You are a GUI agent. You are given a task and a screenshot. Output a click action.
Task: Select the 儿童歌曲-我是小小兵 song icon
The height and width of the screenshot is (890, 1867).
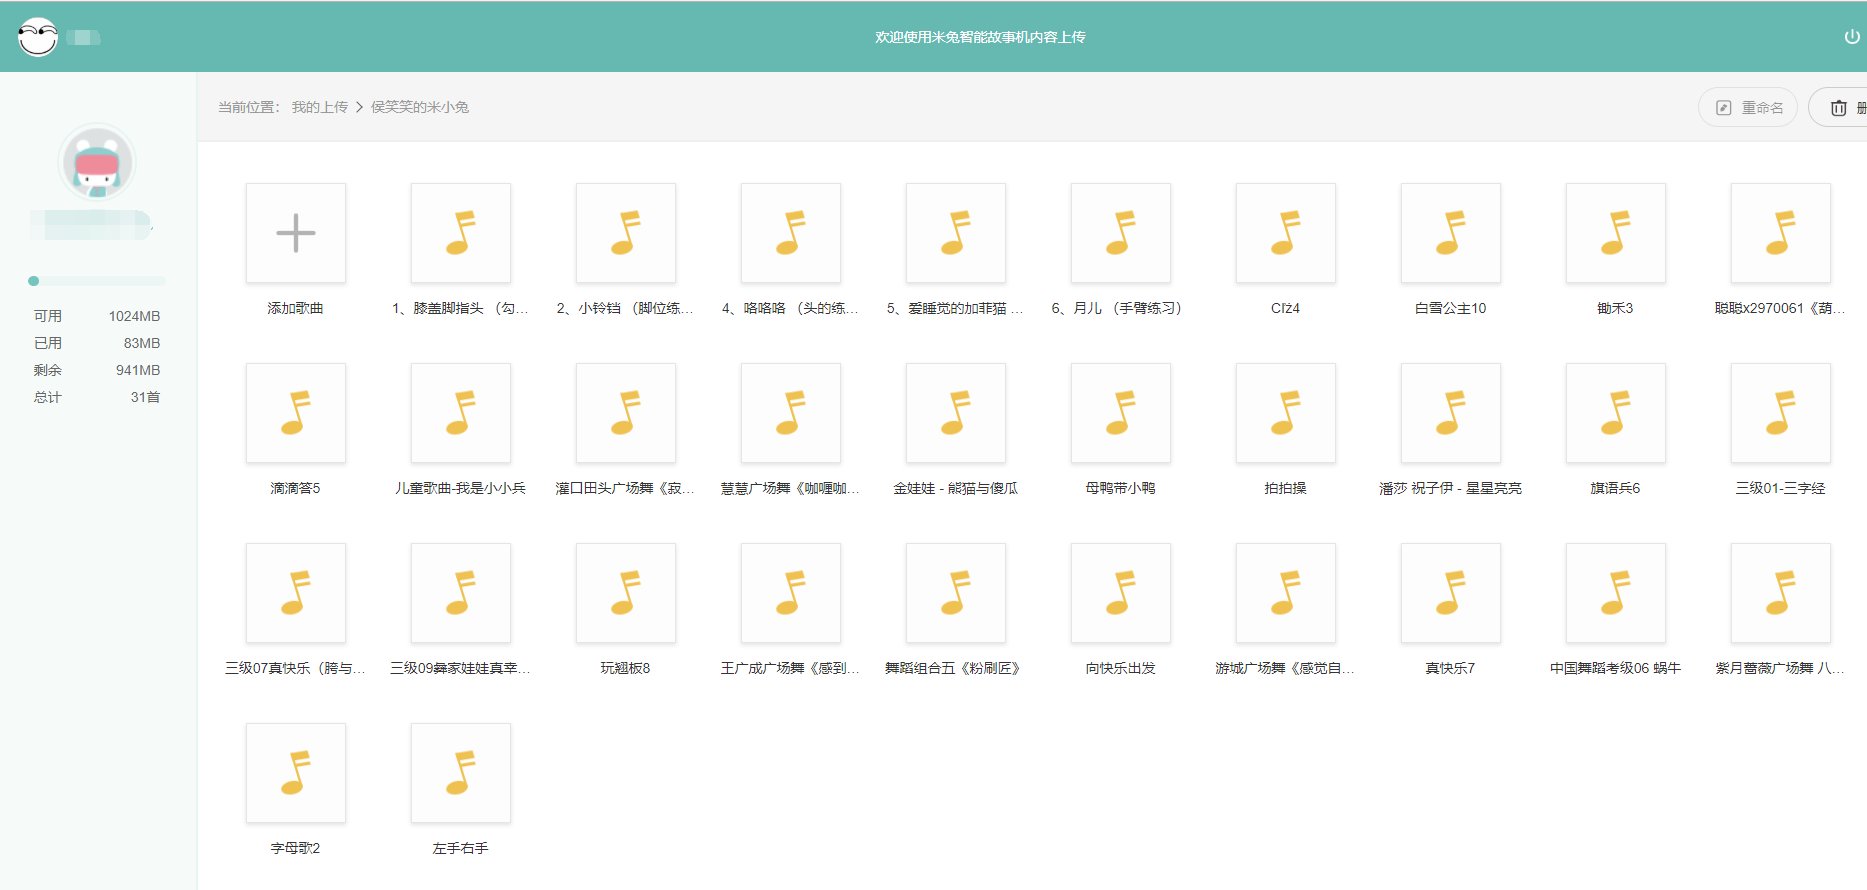[461, 413]
